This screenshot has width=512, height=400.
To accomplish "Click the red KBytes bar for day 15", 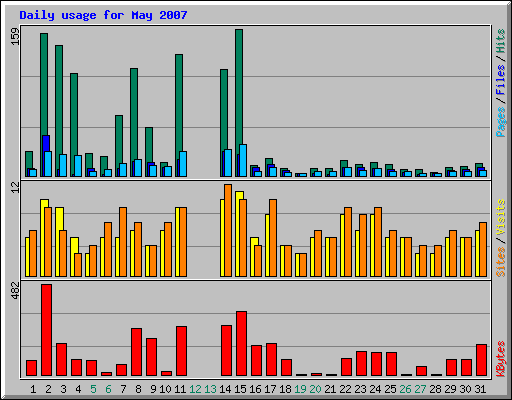I will pos(241,343).
